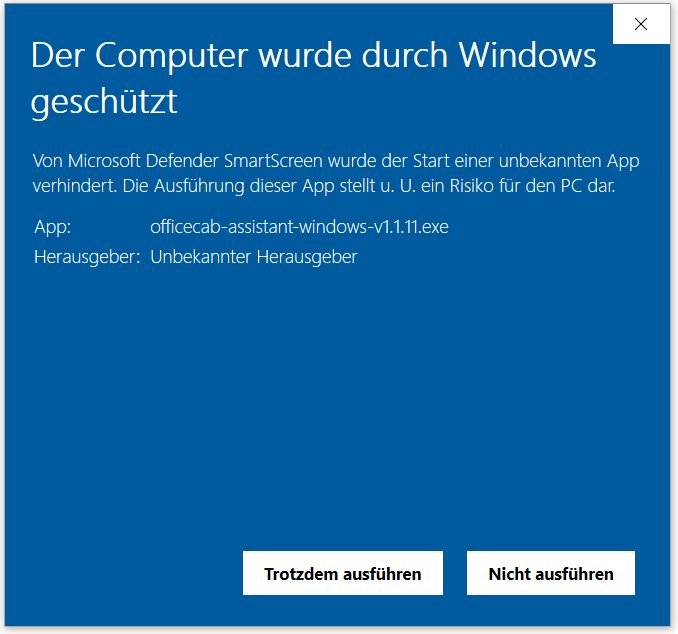Image resolution: width=678 pixels, height=634 pixels.
Task: Choose 'Nicht ausführen' to block the app
Action: [551, 573]
